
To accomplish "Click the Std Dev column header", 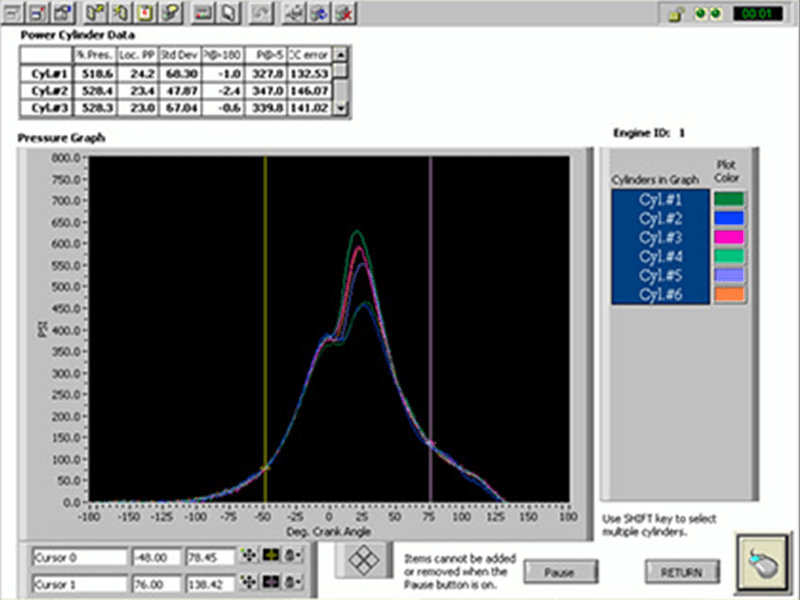I will tap(180, 55).
